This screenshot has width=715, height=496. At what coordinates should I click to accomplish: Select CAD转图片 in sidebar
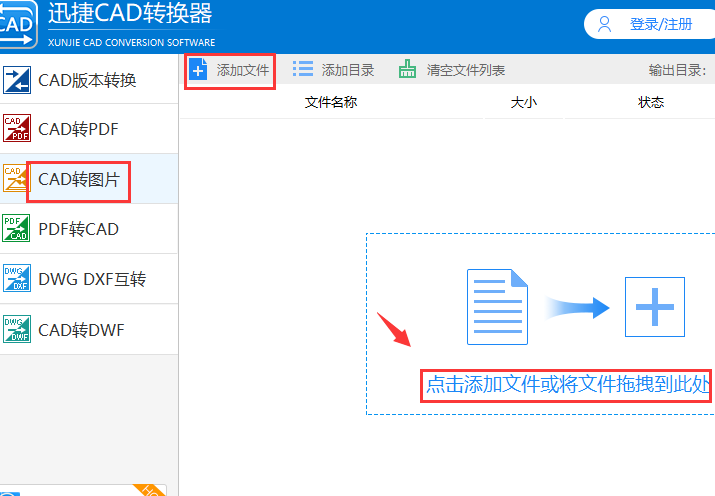[89, 179]
